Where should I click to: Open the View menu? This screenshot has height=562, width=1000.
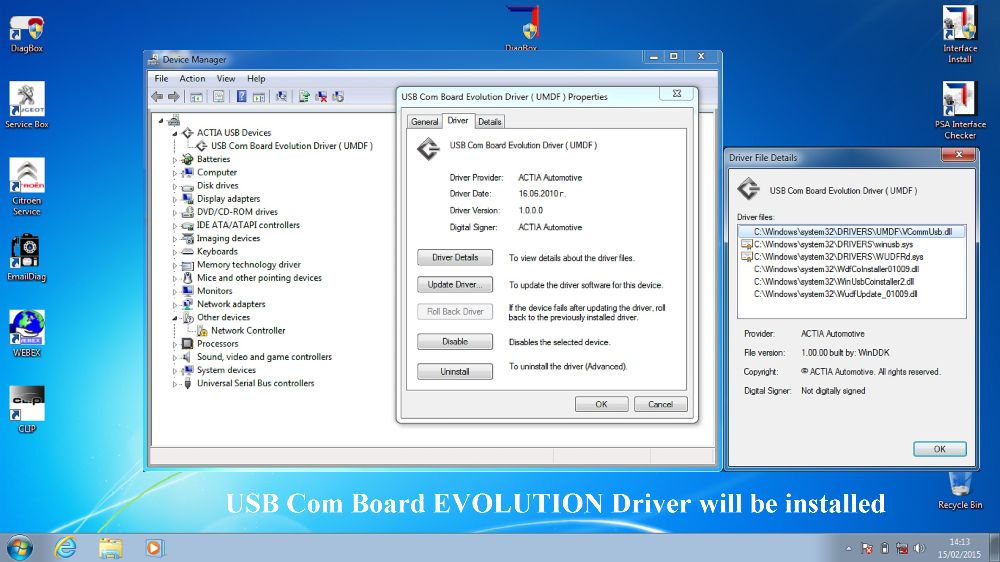coord(226,78)
